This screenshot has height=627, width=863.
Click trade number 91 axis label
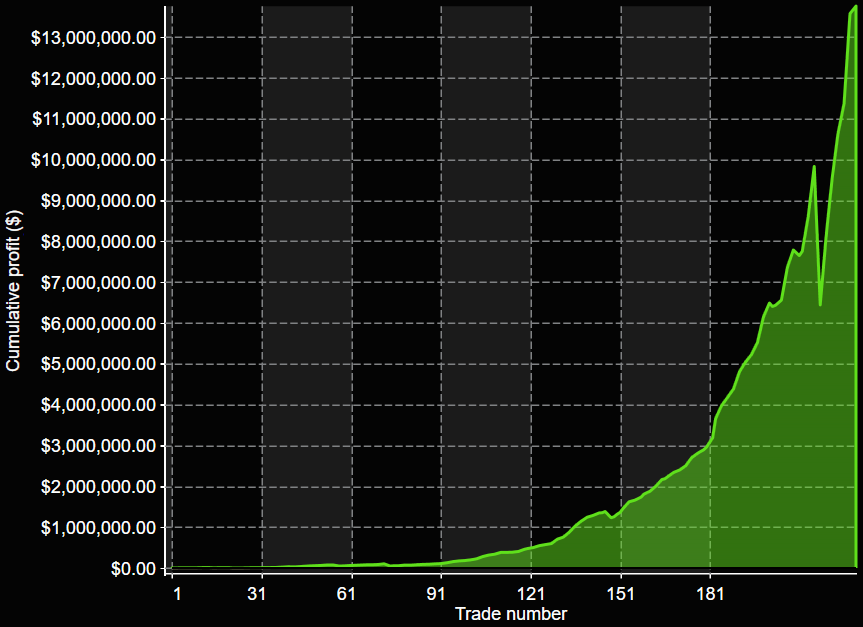(x=435, y=594)
